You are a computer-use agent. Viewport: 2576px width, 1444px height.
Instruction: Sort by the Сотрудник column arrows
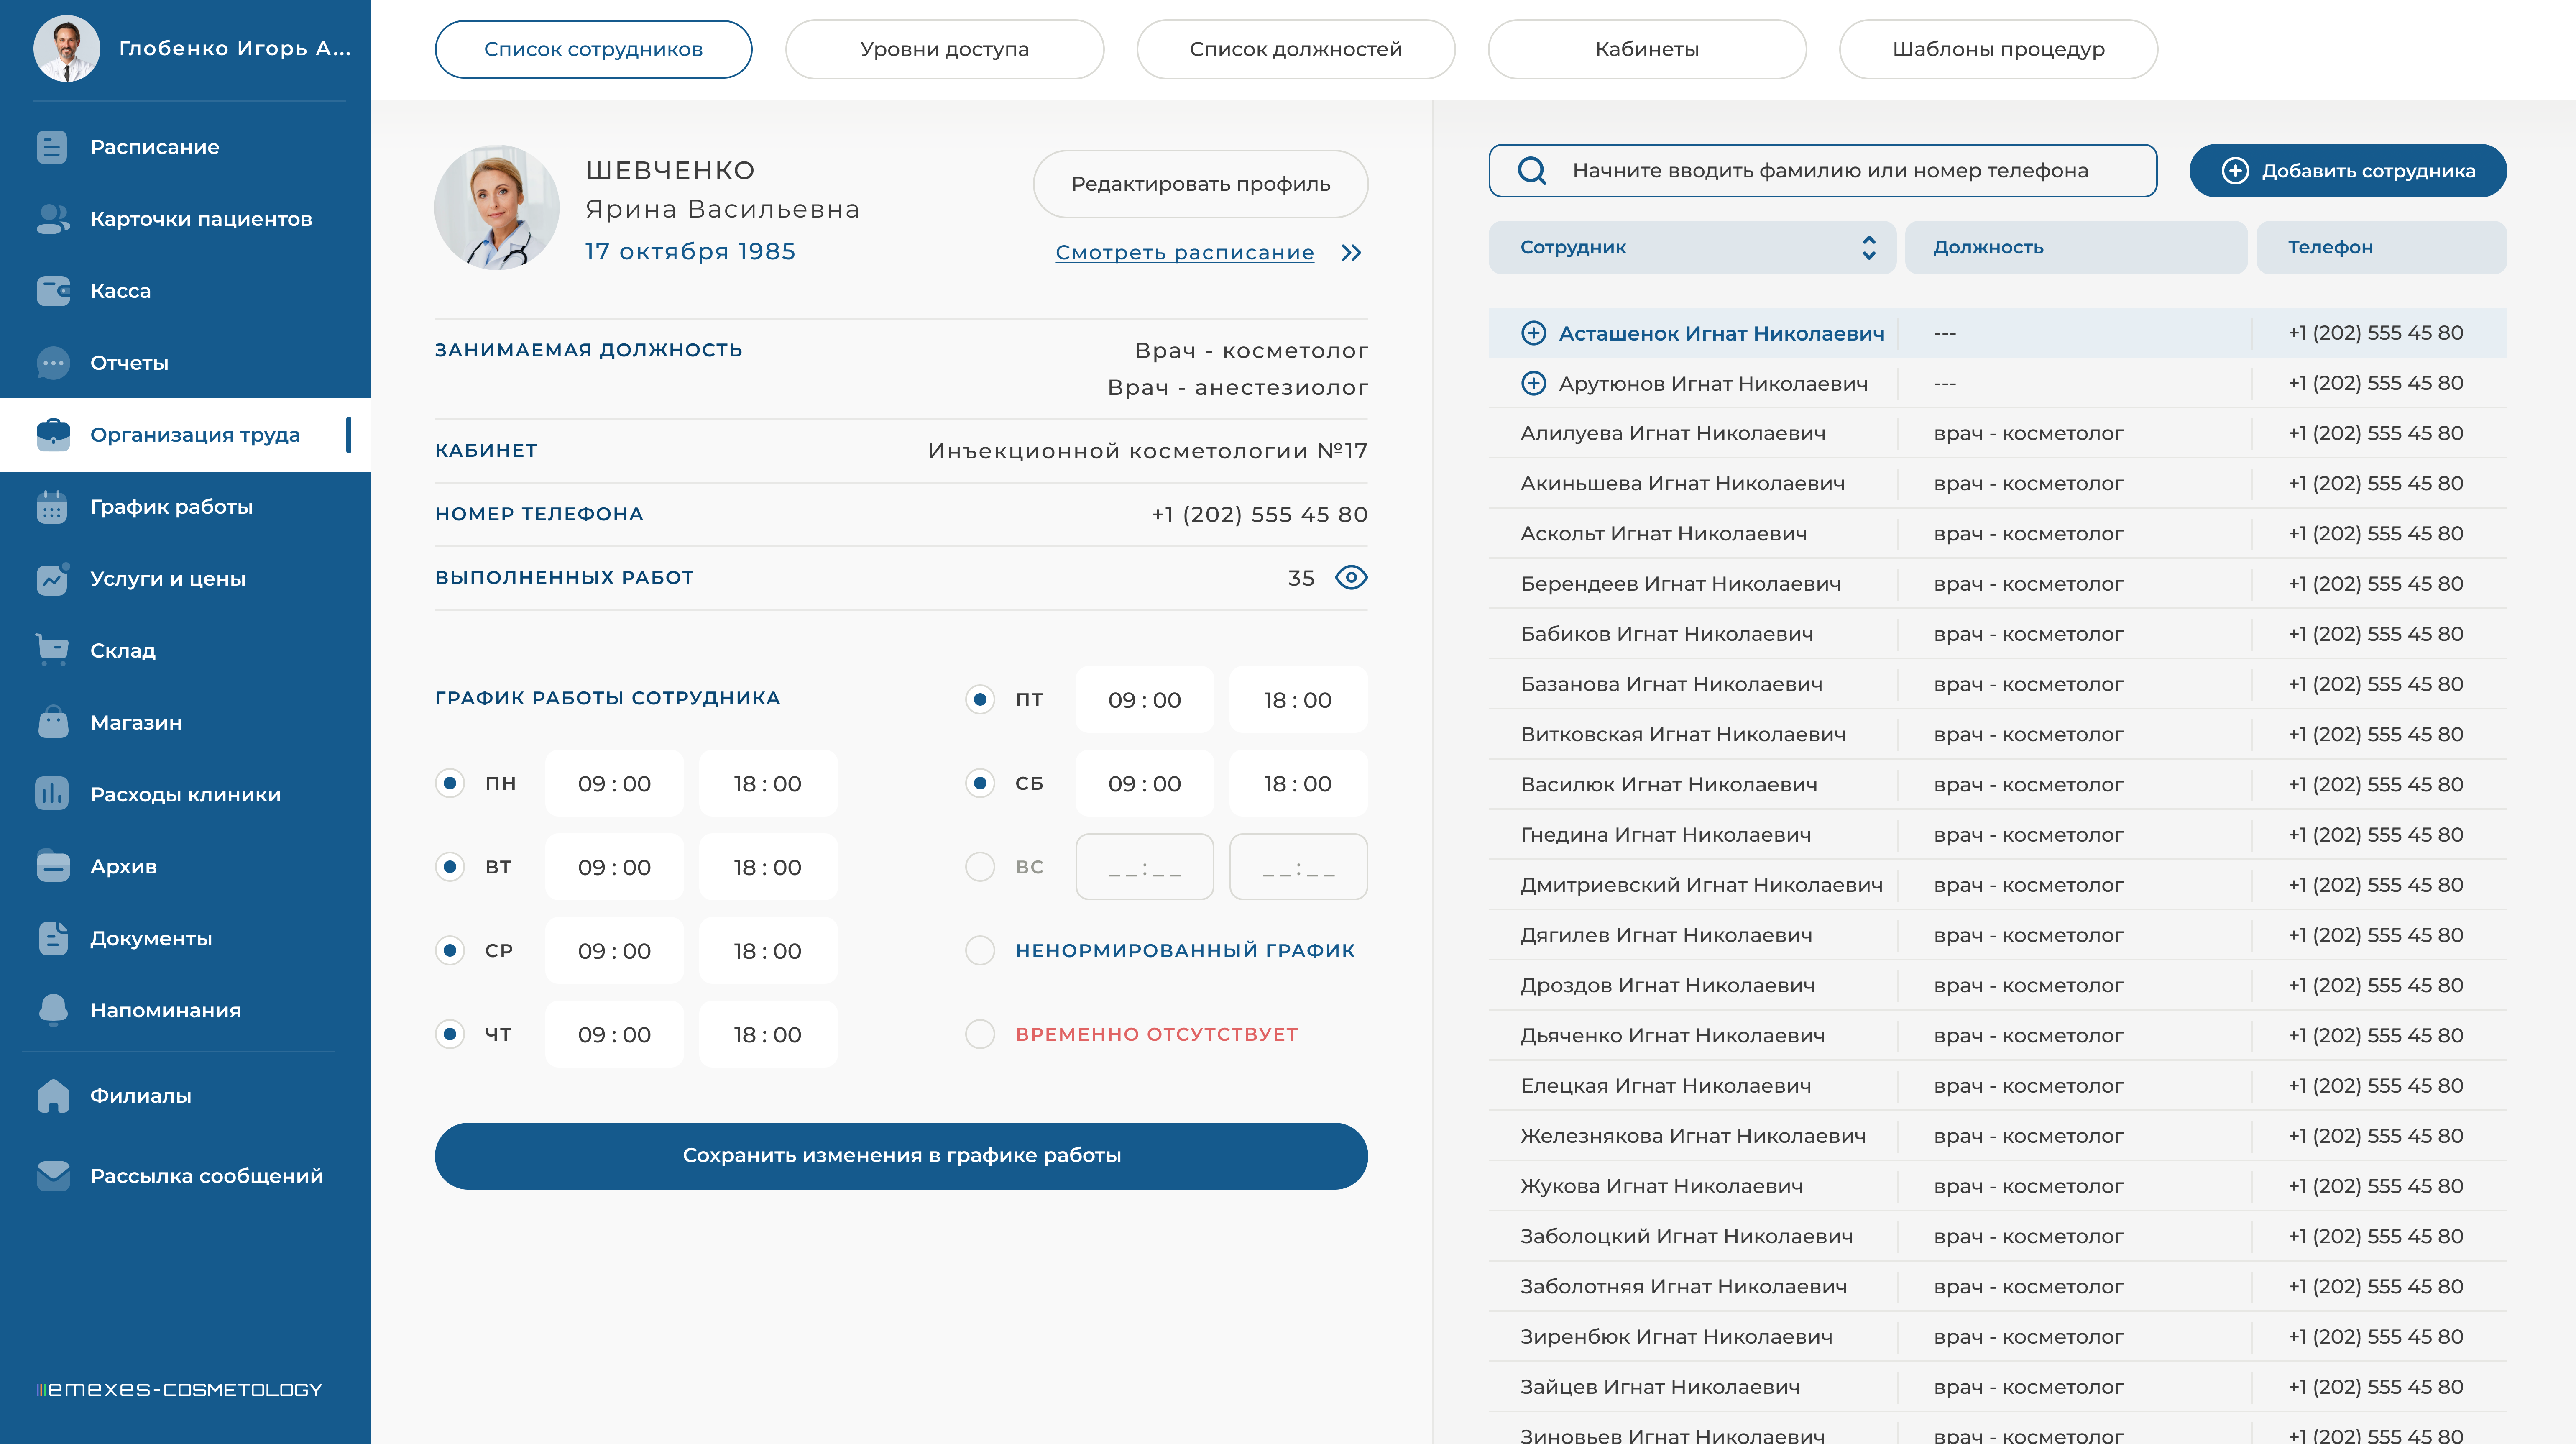click(x=1868, y=247)
